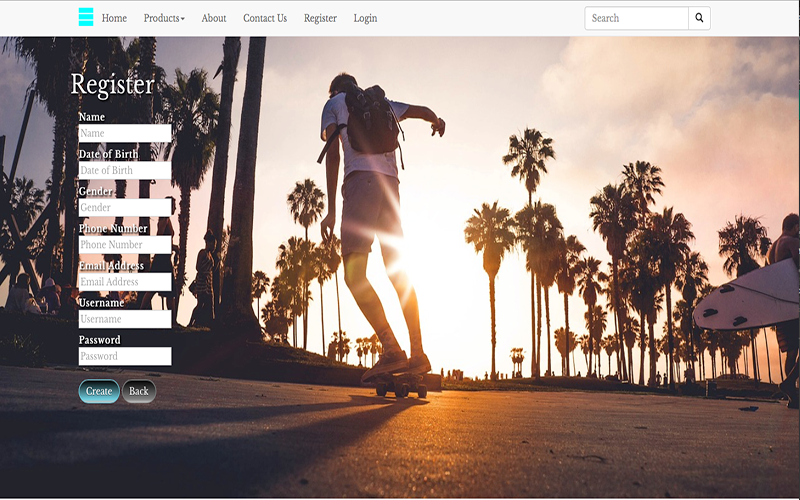This screenshot has width=800, height=500.
Task: Click the Date of Birth label
Action: coord(108,154)
